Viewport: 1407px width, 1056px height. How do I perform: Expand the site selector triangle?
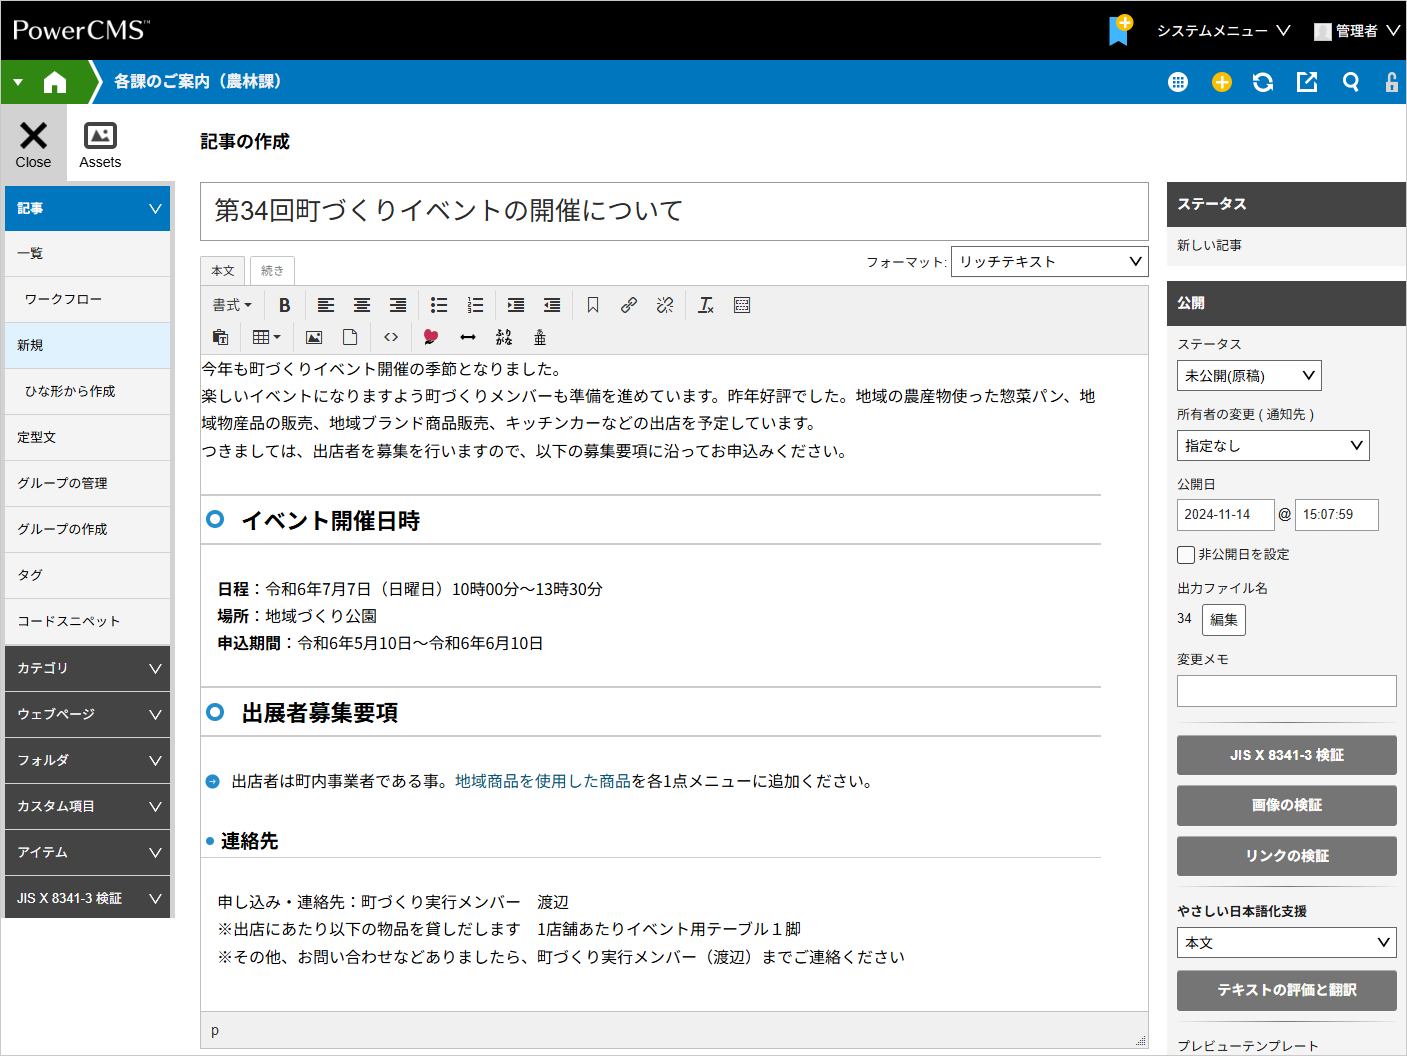pos(18,82)
